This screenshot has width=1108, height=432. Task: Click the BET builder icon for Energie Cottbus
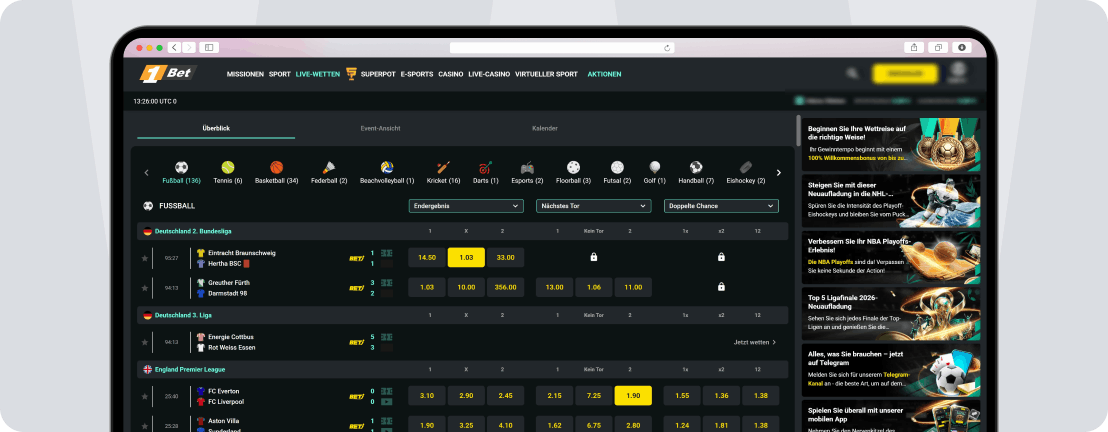357,342
